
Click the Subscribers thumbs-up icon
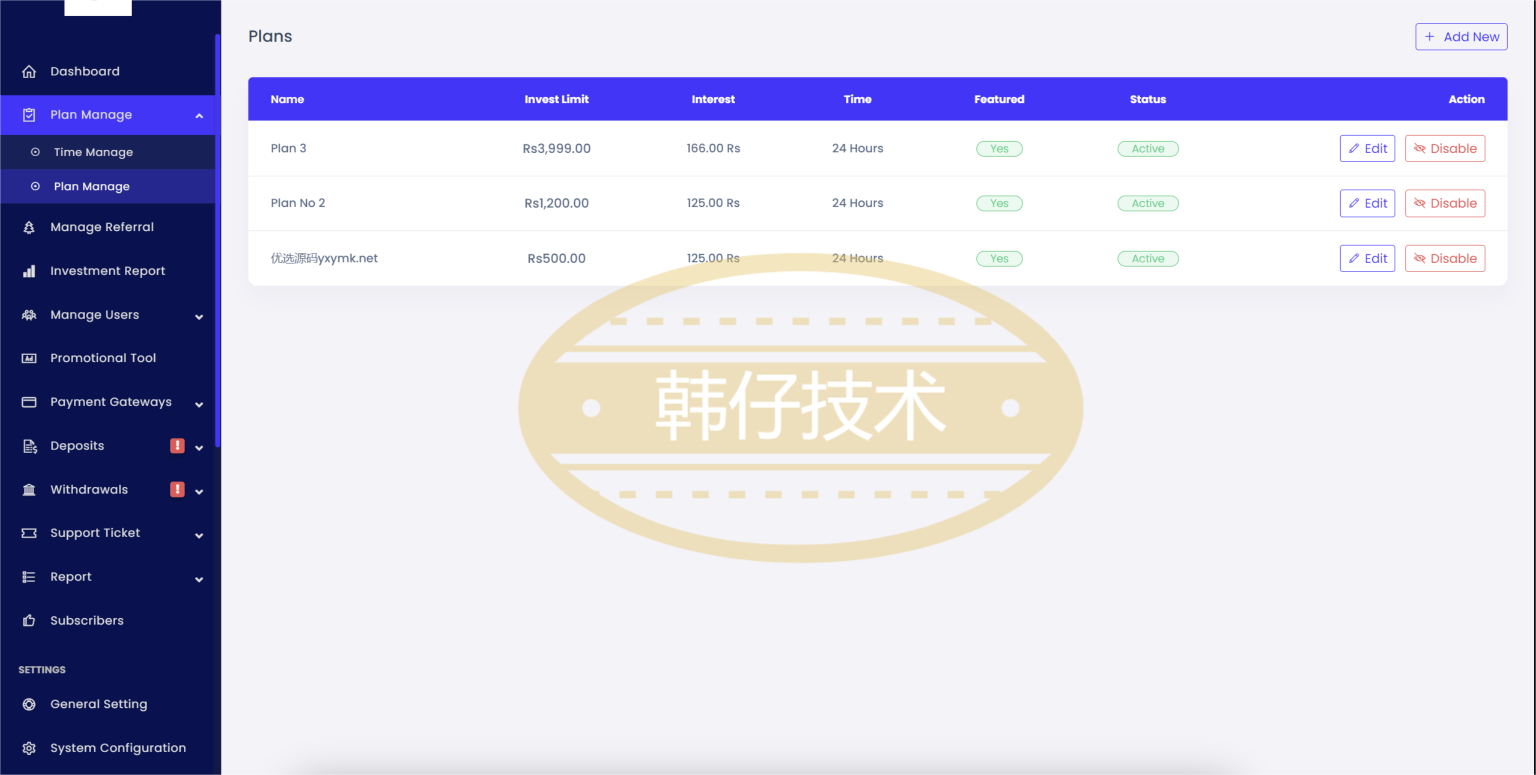[x=29, y=621]
